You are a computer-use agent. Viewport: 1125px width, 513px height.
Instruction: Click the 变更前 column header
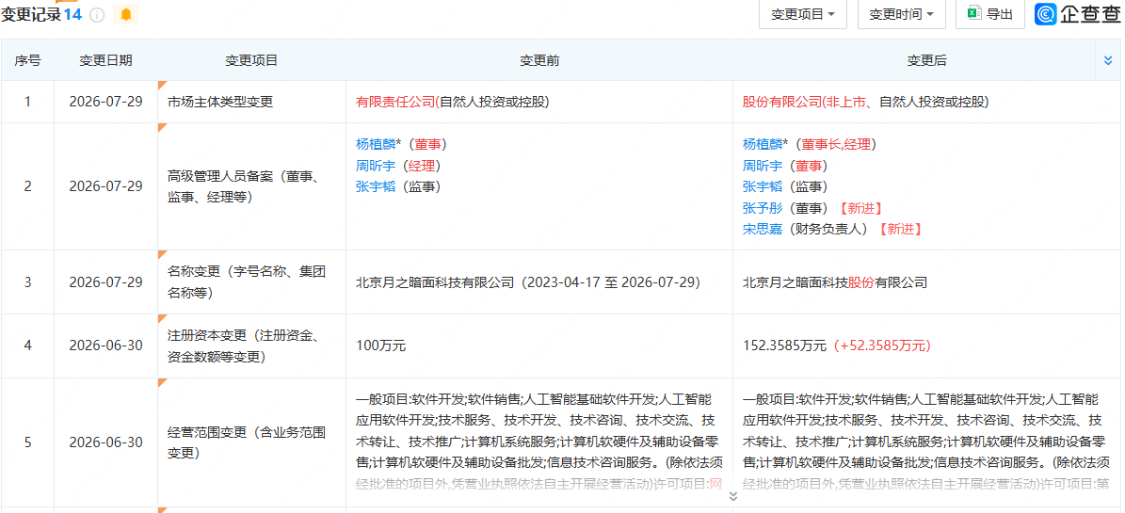pyautogui.click(x=540, y=61)
